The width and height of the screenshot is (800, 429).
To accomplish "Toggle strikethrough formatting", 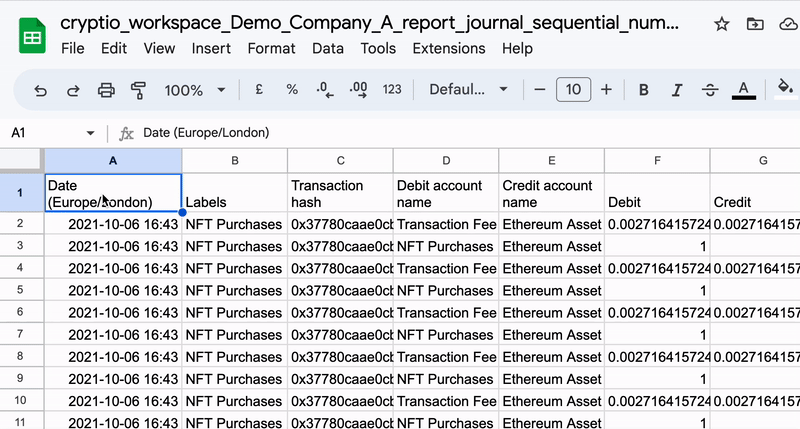I will 710,90.
